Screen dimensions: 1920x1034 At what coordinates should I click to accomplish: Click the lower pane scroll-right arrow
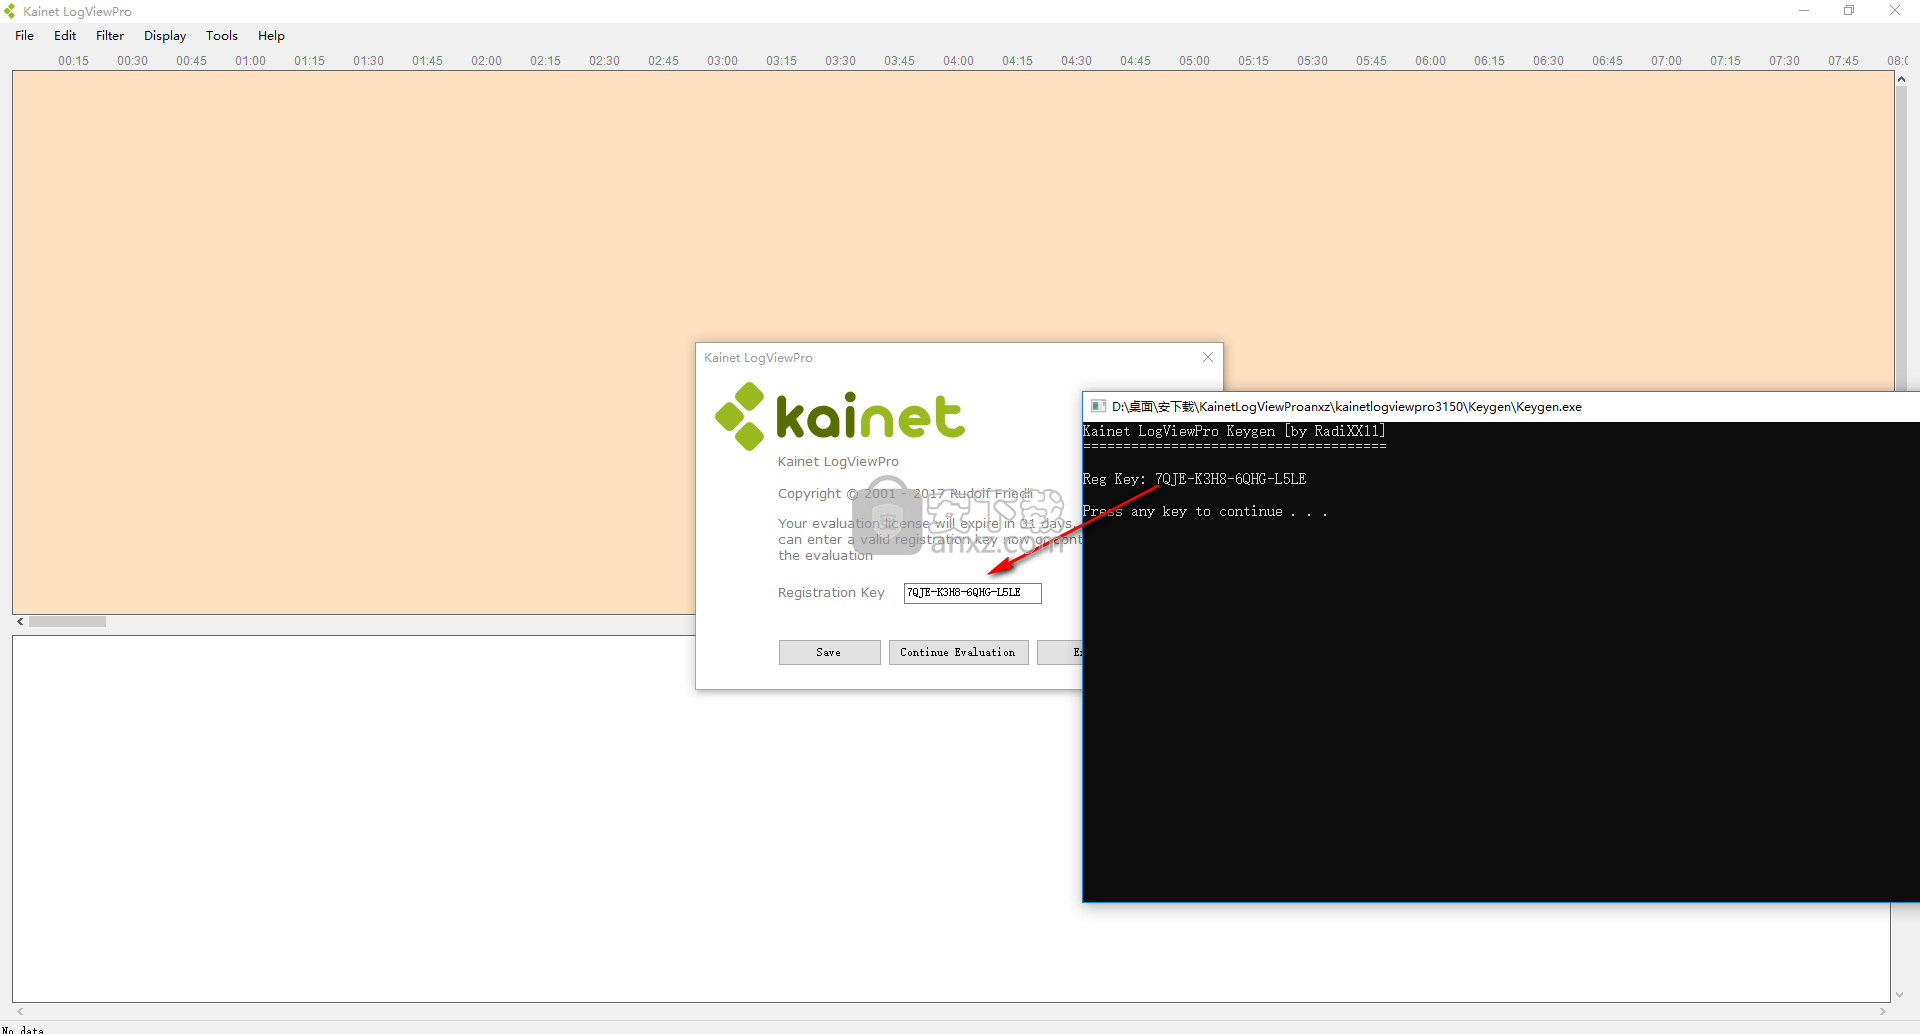pos(1882,1011)
